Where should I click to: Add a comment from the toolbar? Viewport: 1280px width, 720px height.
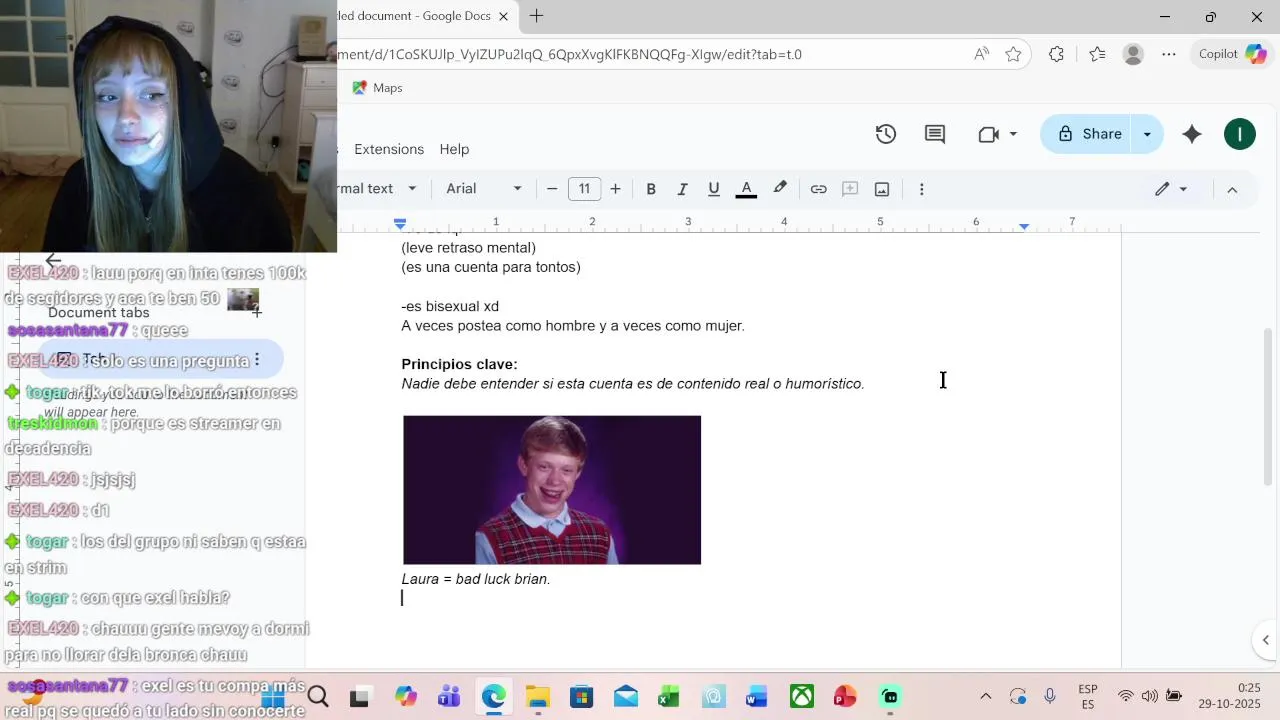[850, 189]
